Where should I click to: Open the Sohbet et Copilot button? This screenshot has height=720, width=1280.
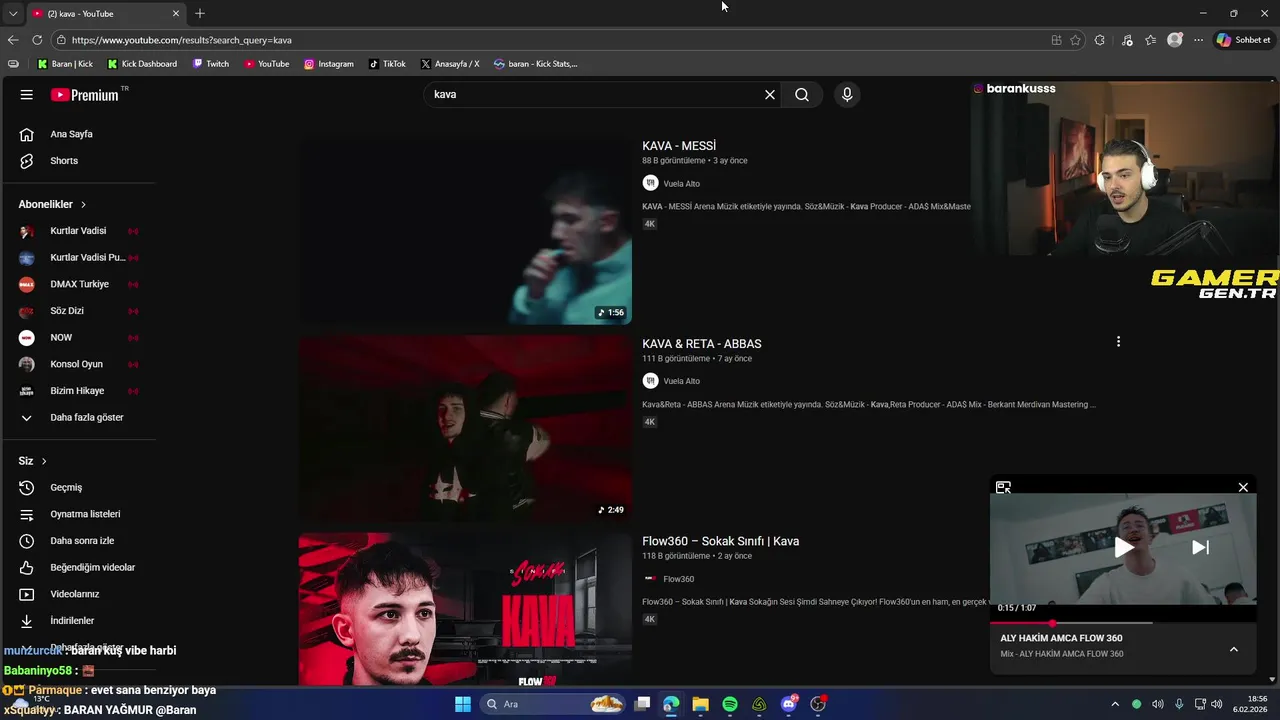coord(1244,40)
